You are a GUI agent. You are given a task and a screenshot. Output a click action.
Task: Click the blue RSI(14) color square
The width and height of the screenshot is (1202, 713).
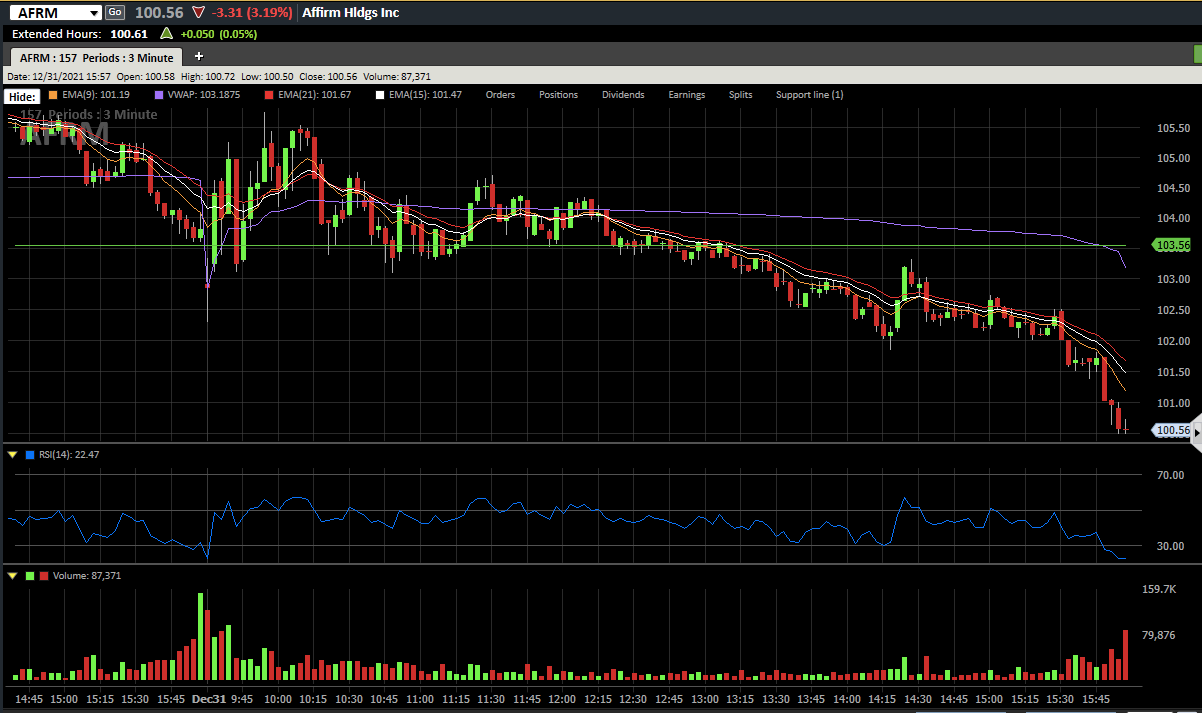[30, 455]
